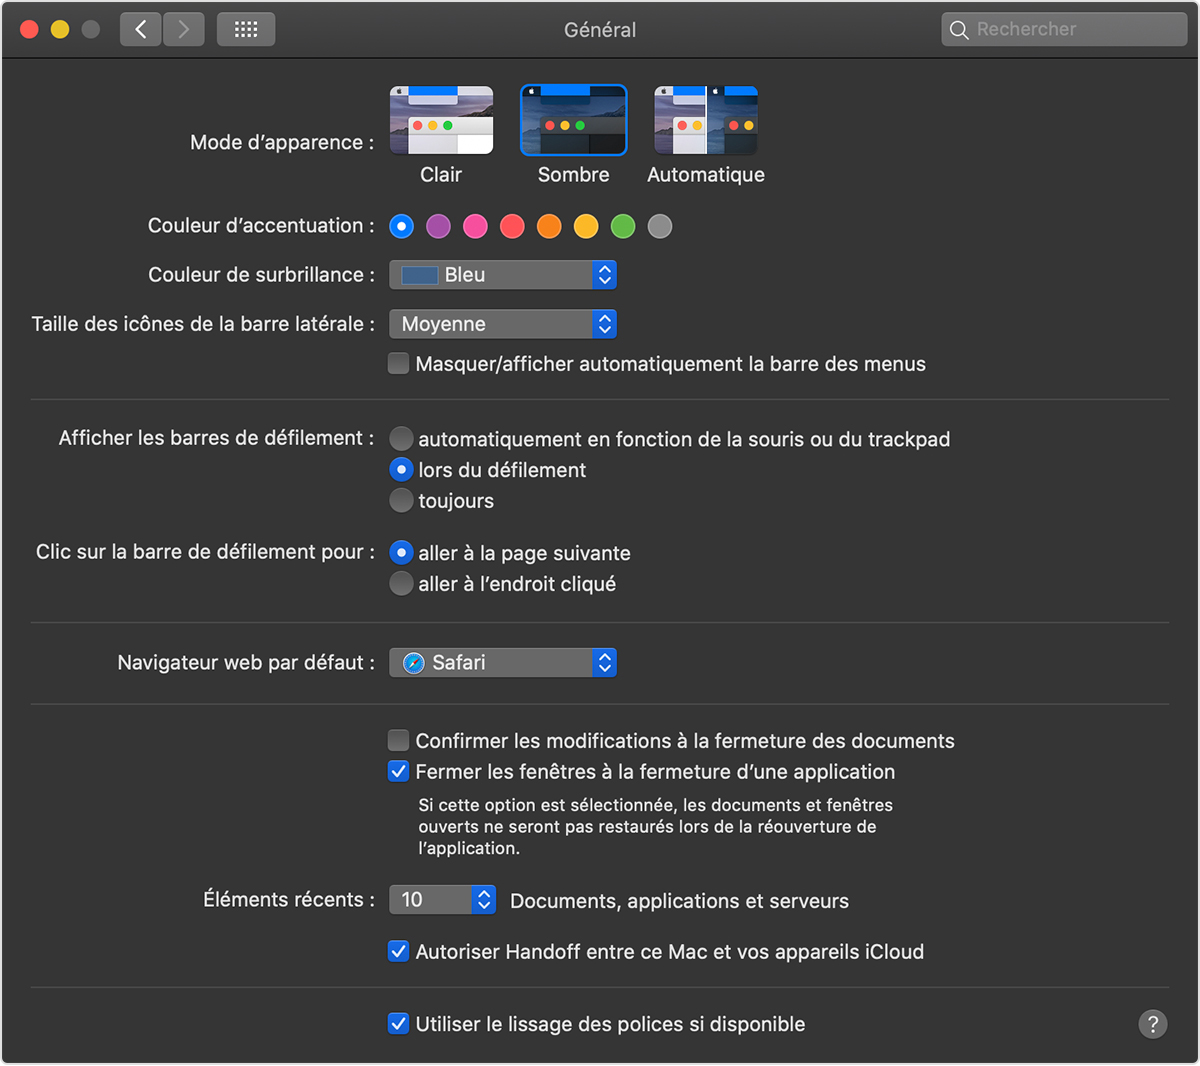Screen dimensions: 1200x1066
Task: Select the green accent color
Action: pos(623,226)
